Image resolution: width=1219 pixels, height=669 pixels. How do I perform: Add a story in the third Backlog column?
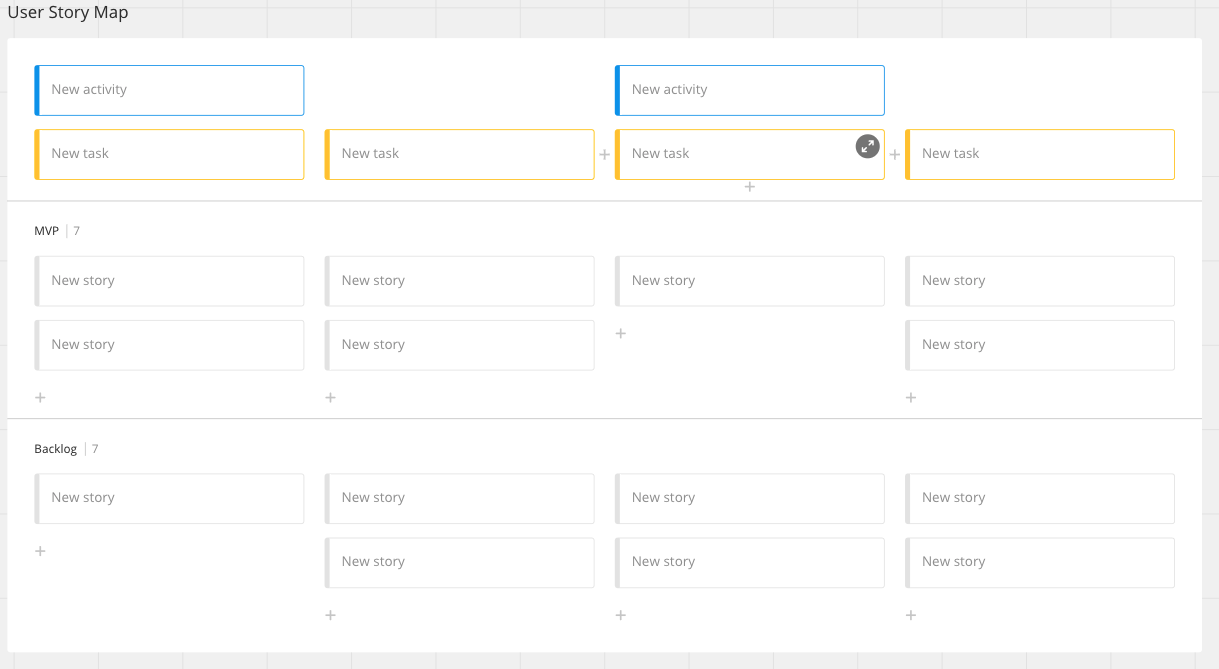coord(620,615)
